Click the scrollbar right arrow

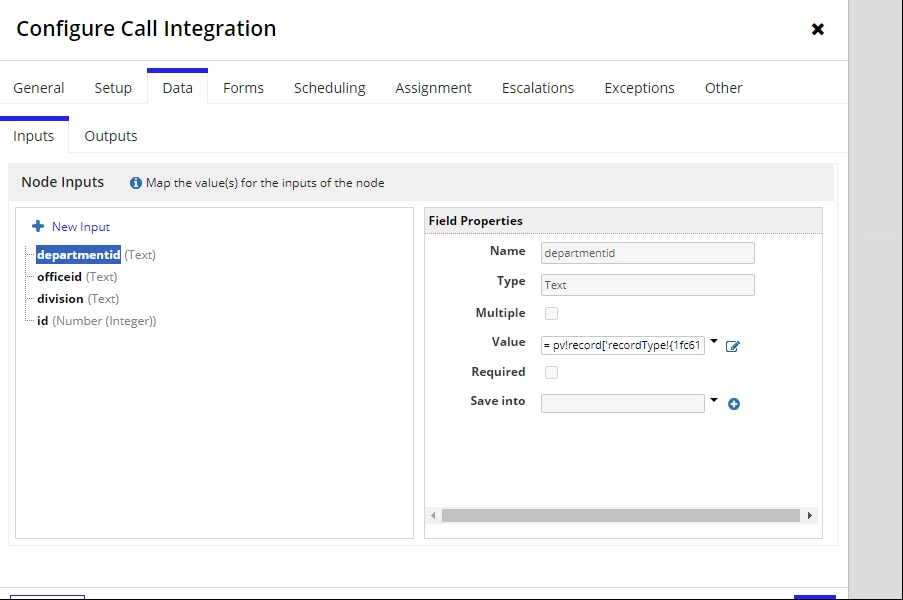point(809,515)
